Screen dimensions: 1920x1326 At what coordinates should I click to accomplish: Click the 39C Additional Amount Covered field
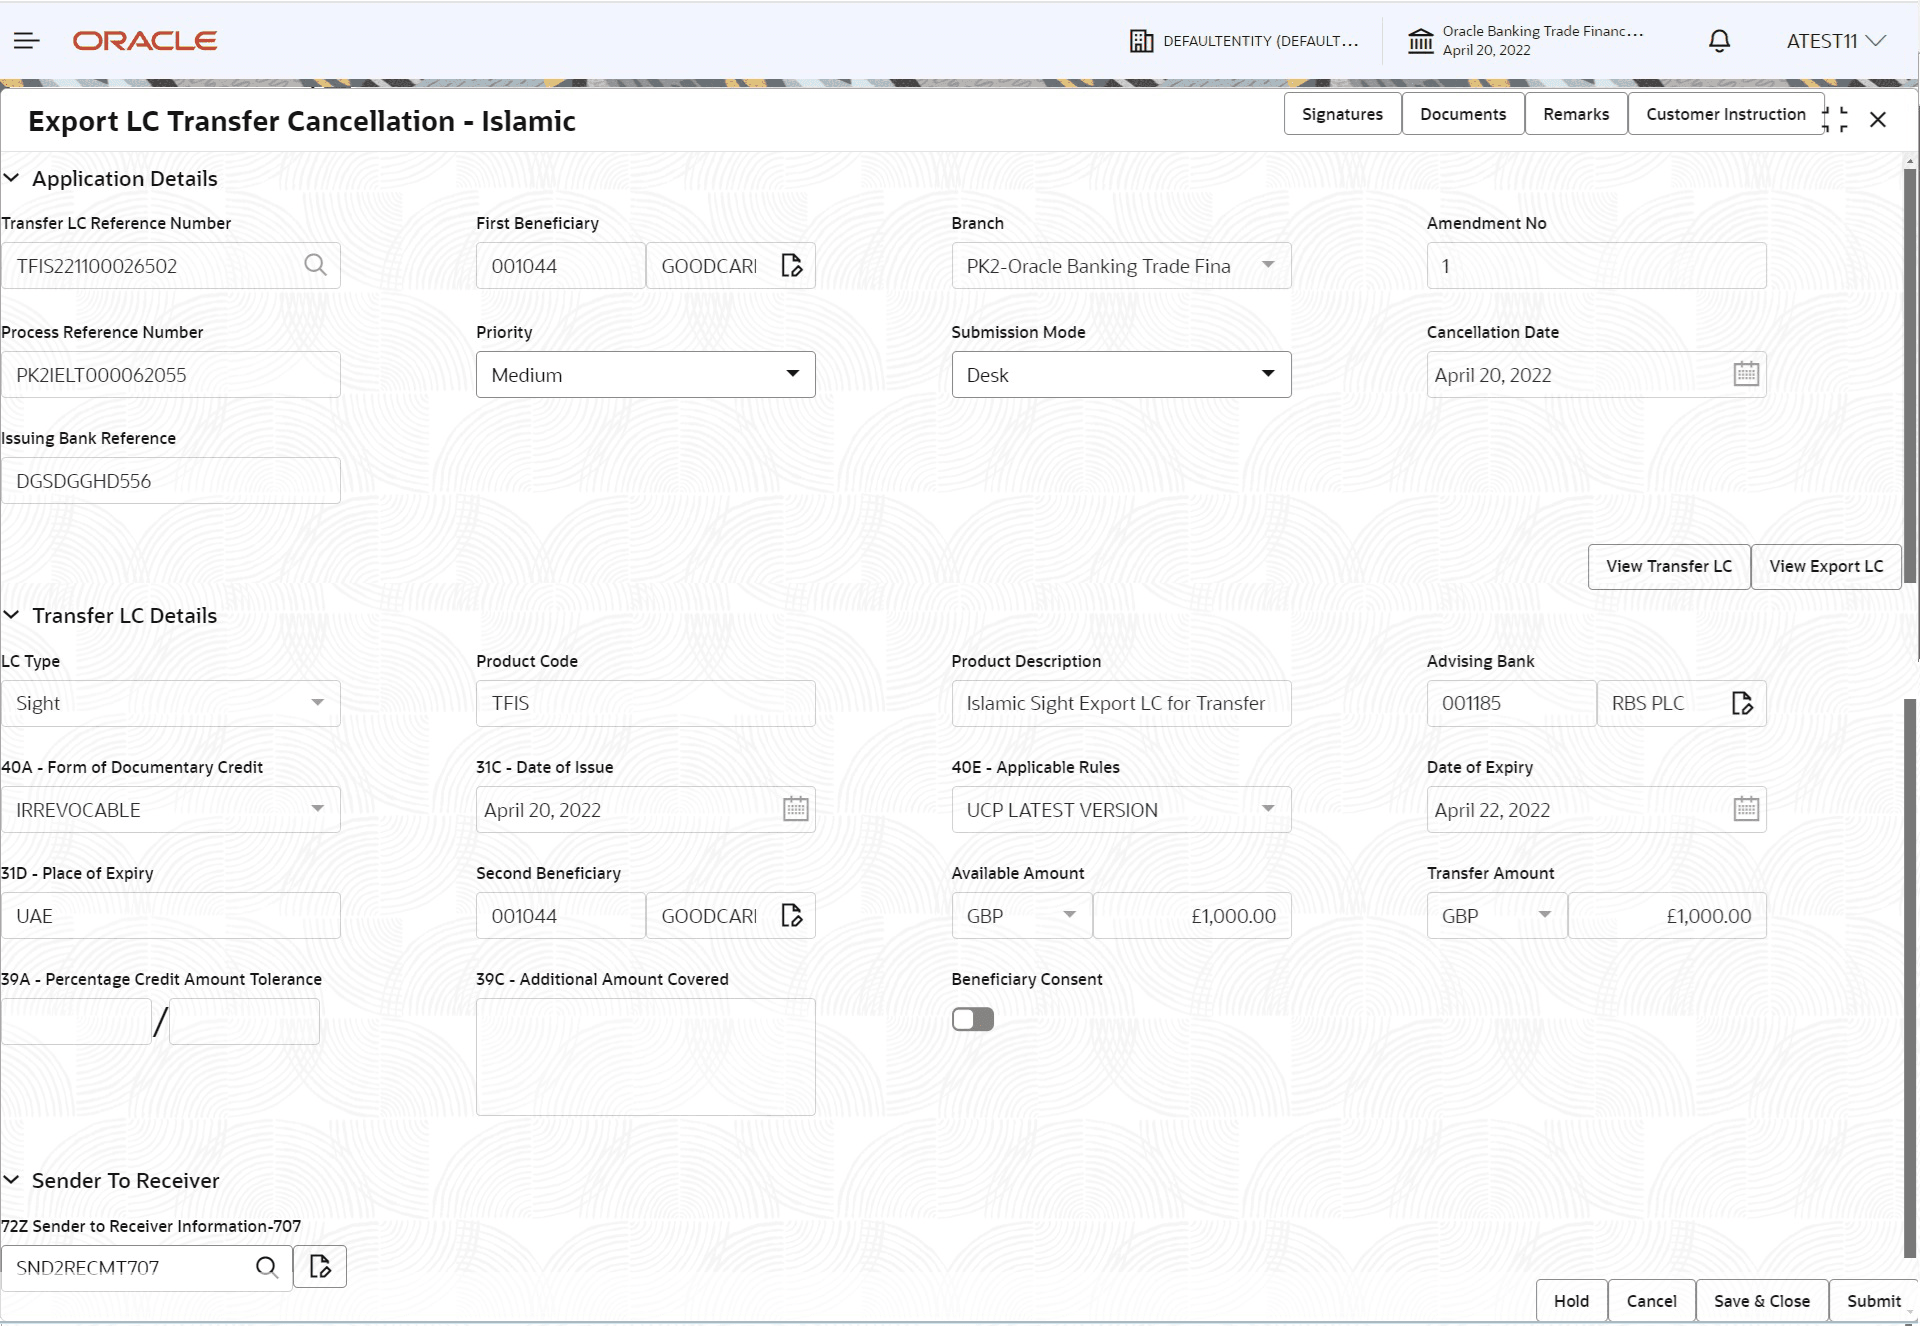coord(646,1056)
